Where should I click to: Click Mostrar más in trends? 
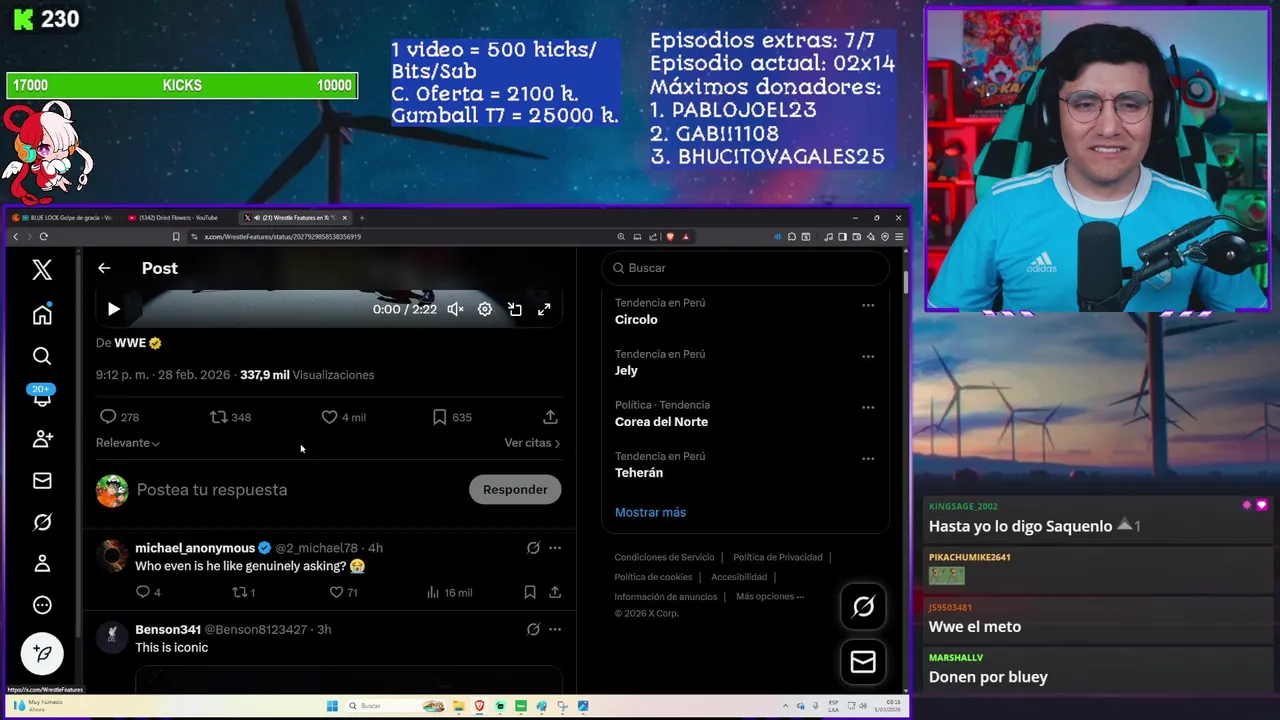[650, 513]
